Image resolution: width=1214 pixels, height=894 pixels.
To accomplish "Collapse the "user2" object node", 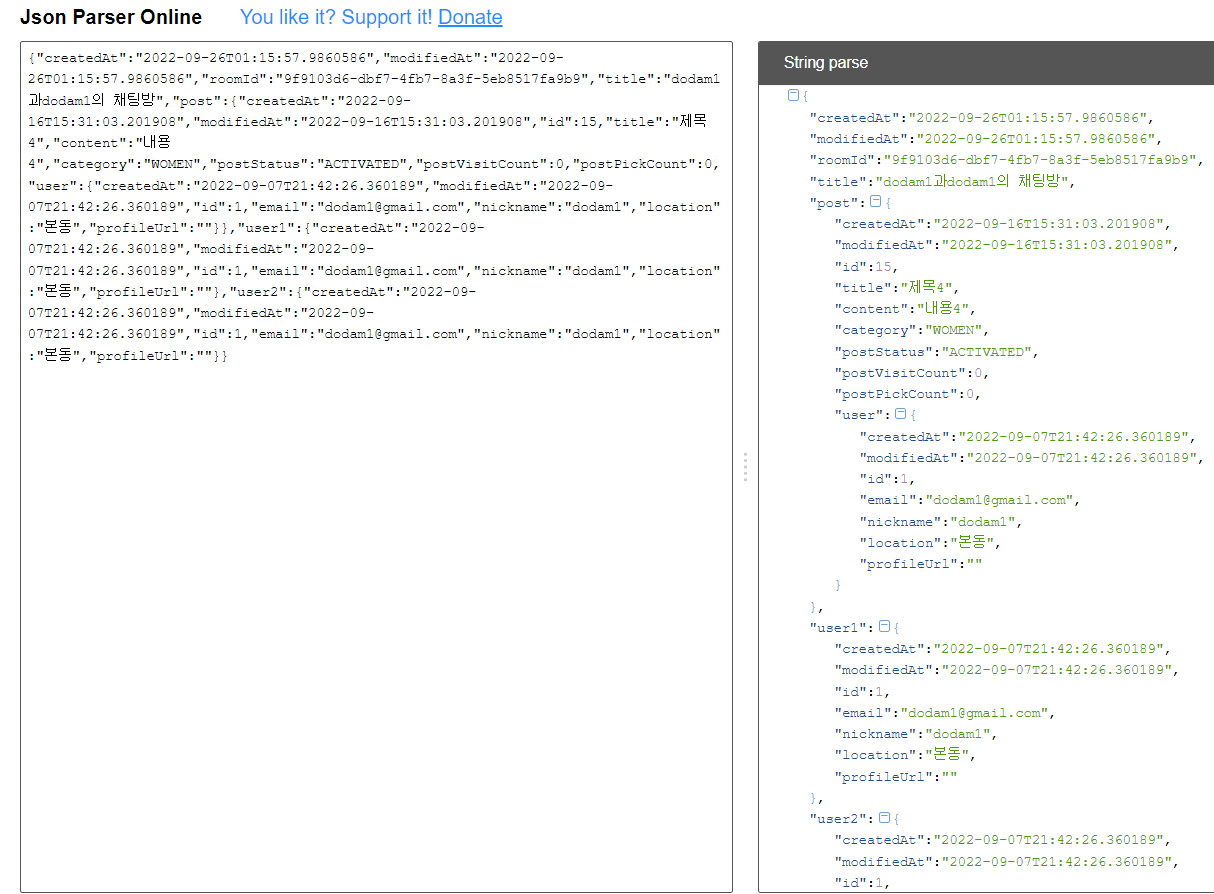I will point(884,818).
